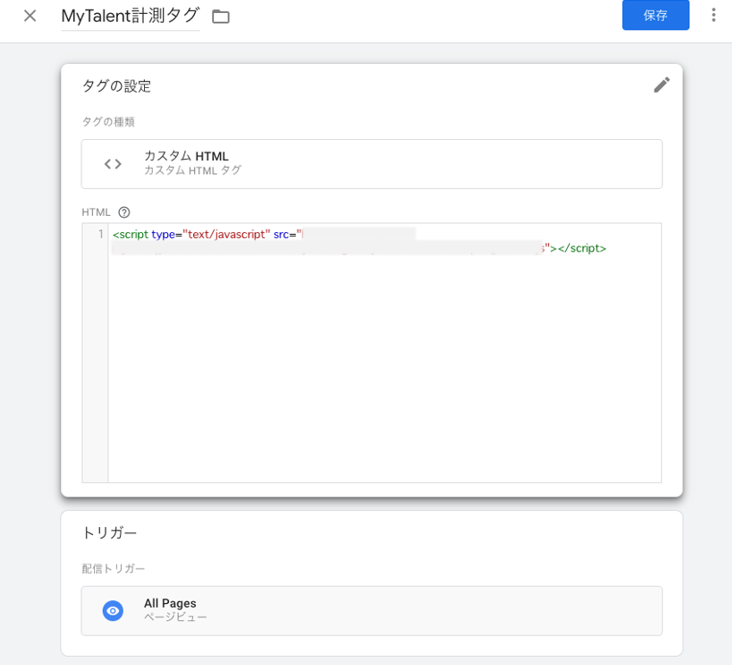Click the code brackets icon for カスタム HTML
This screenshot has height=665, width=732.
[113, 164]
